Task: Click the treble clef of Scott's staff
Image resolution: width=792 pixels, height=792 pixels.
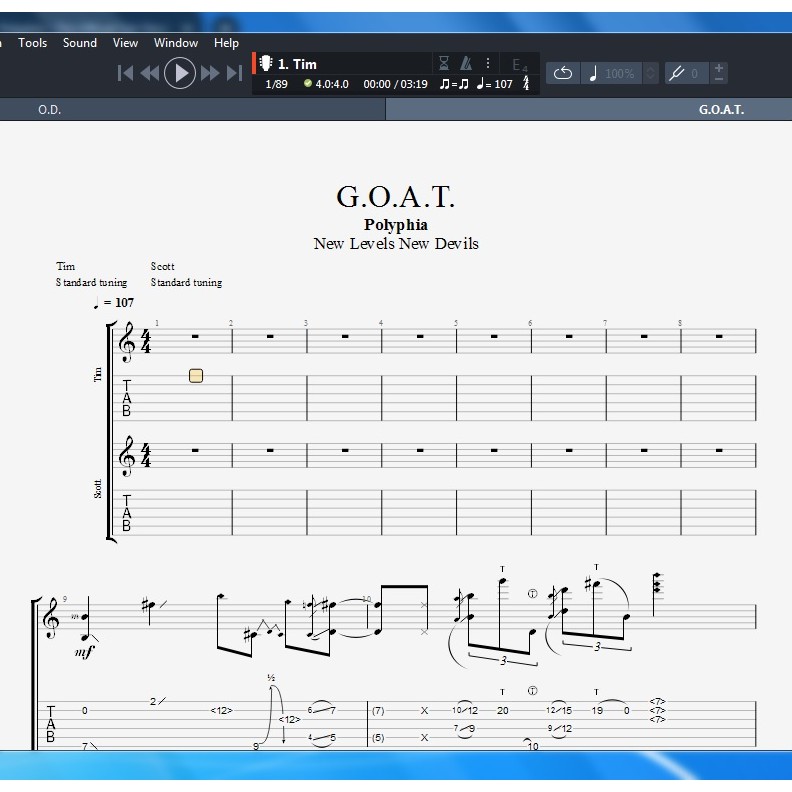Action: point(126,456)
